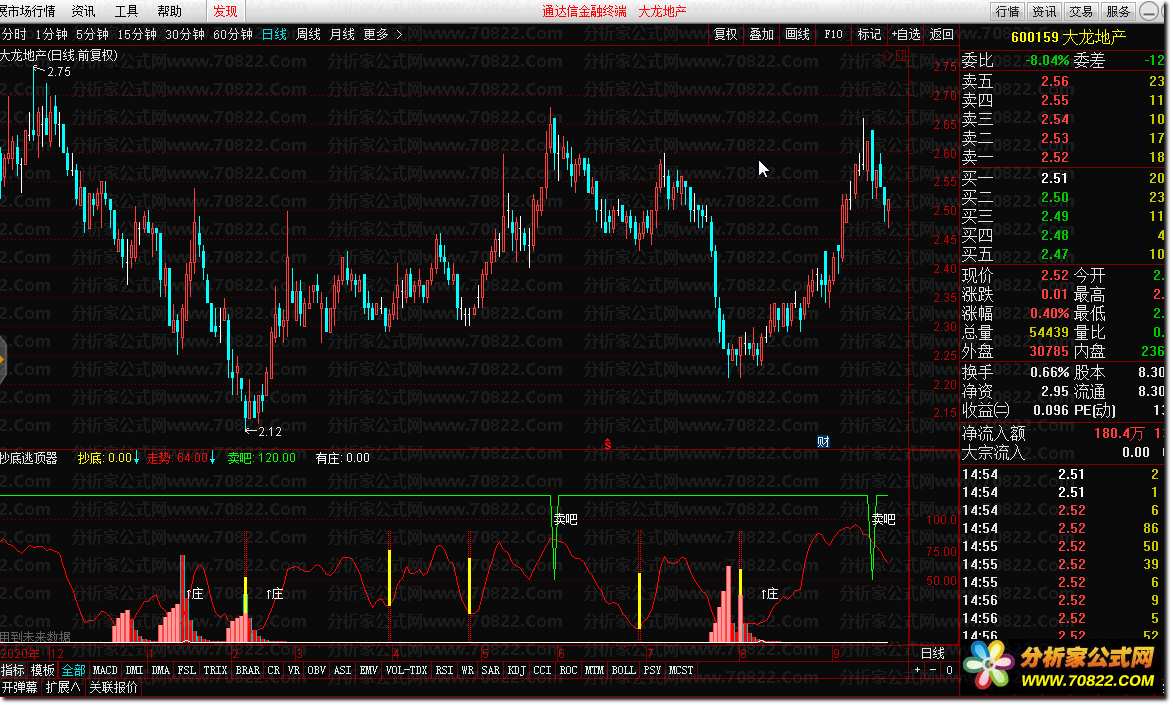Select the 60分钟 chart period
Screen dimensions: 1173x705
point(233,34)
